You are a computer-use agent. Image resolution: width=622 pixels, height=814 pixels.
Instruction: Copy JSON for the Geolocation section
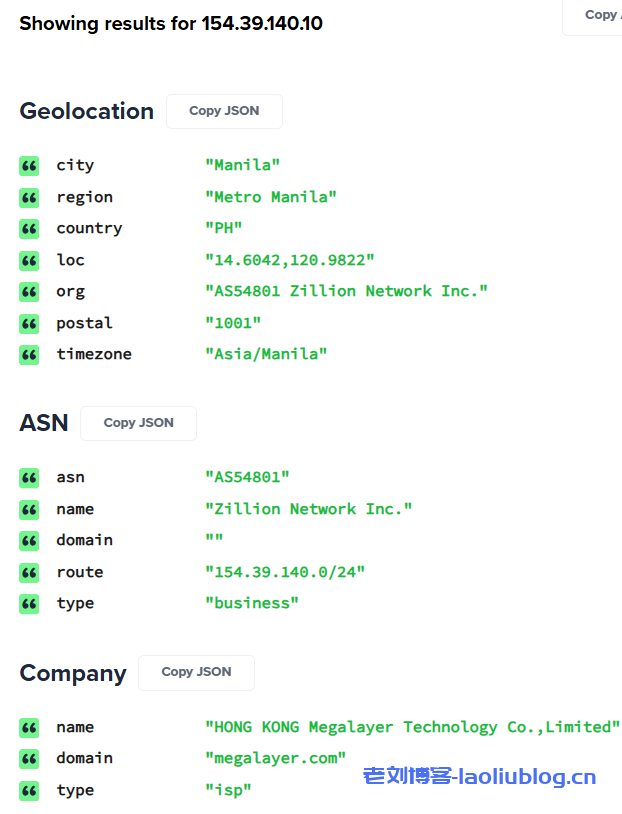[224, 111]
